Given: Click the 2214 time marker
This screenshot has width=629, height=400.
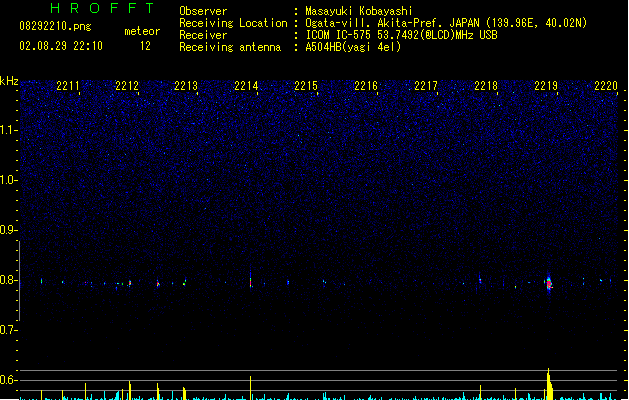Looking at the screenshot, I should pos(246,86).
